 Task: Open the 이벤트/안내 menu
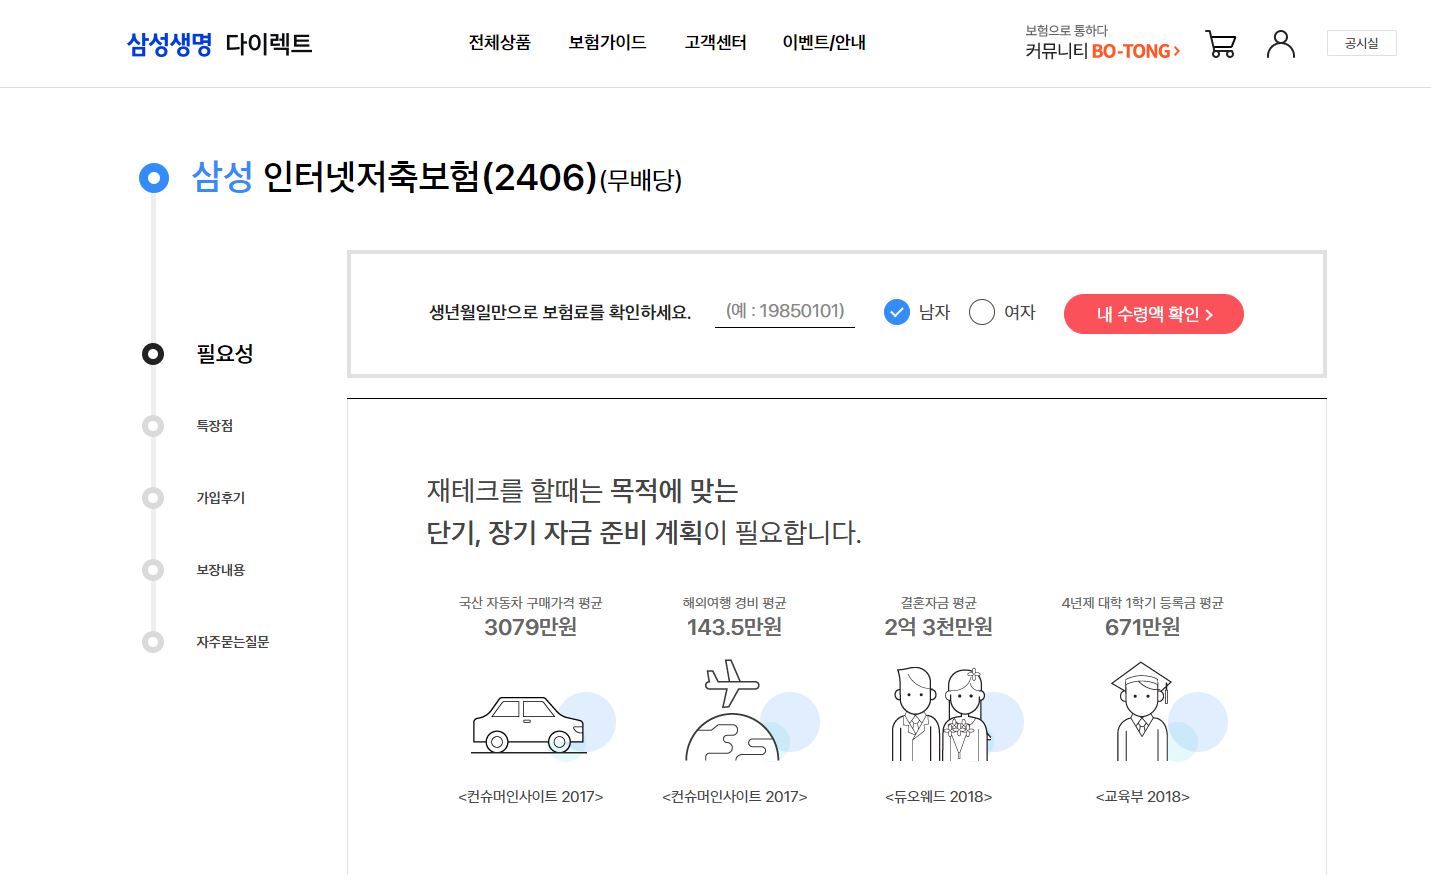(x=824, y=42)
